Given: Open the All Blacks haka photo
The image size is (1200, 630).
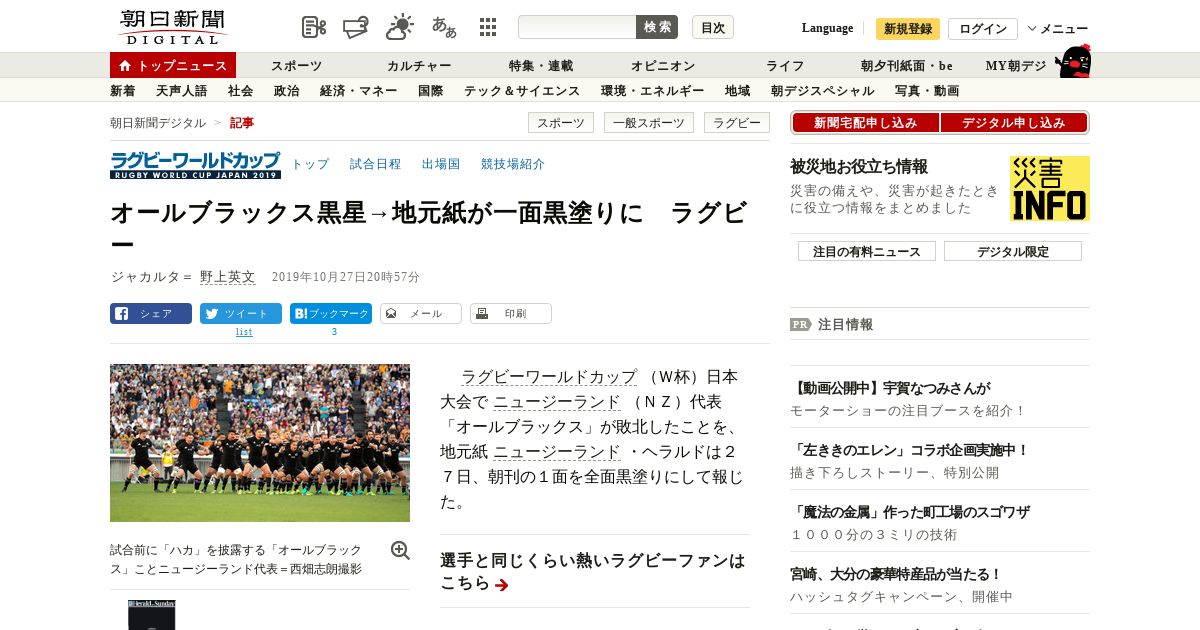Looking at the screenshot, I should click(260, 443).
